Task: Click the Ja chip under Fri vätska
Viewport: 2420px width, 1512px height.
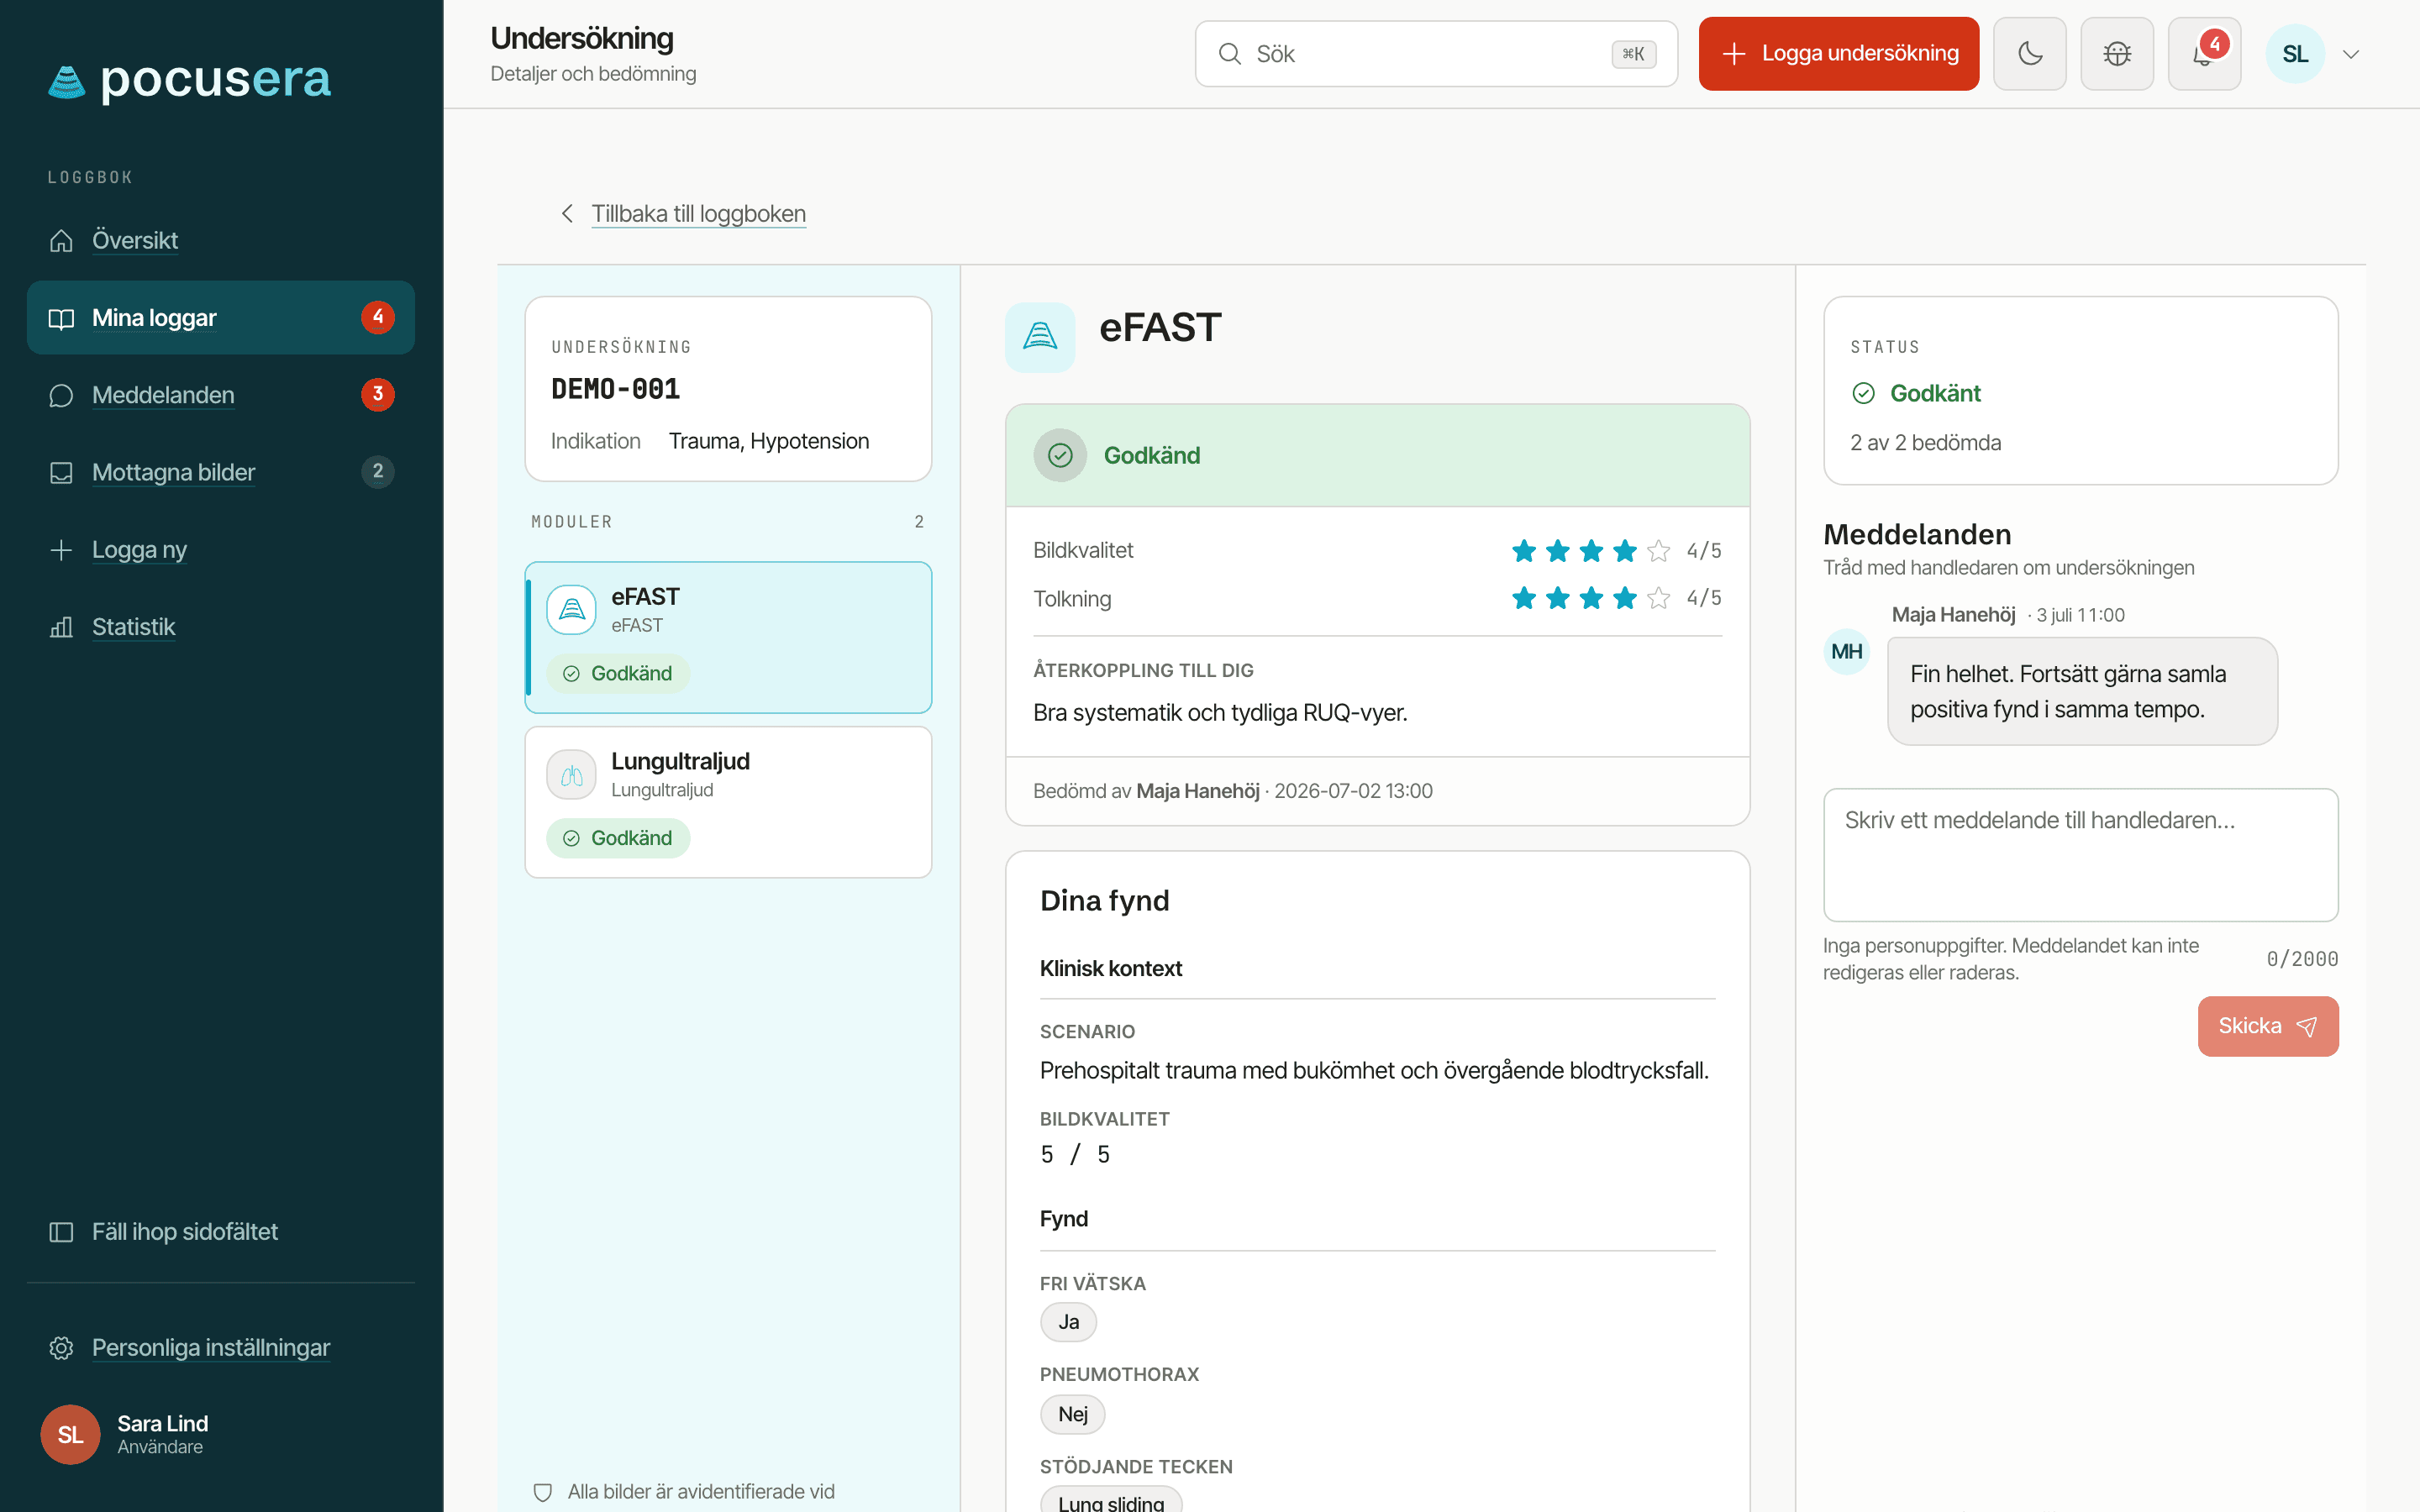Action: tap(1068, 1322)
